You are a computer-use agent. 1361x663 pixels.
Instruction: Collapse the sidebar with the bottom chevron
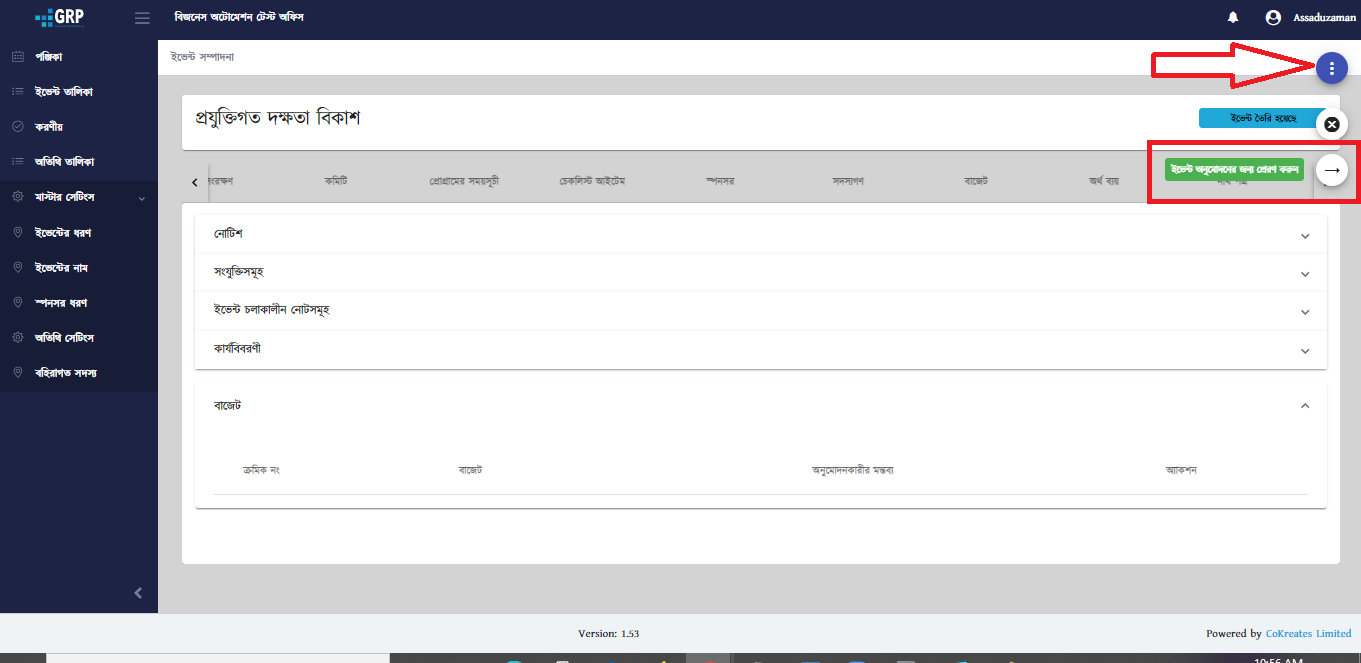[138, 593]
